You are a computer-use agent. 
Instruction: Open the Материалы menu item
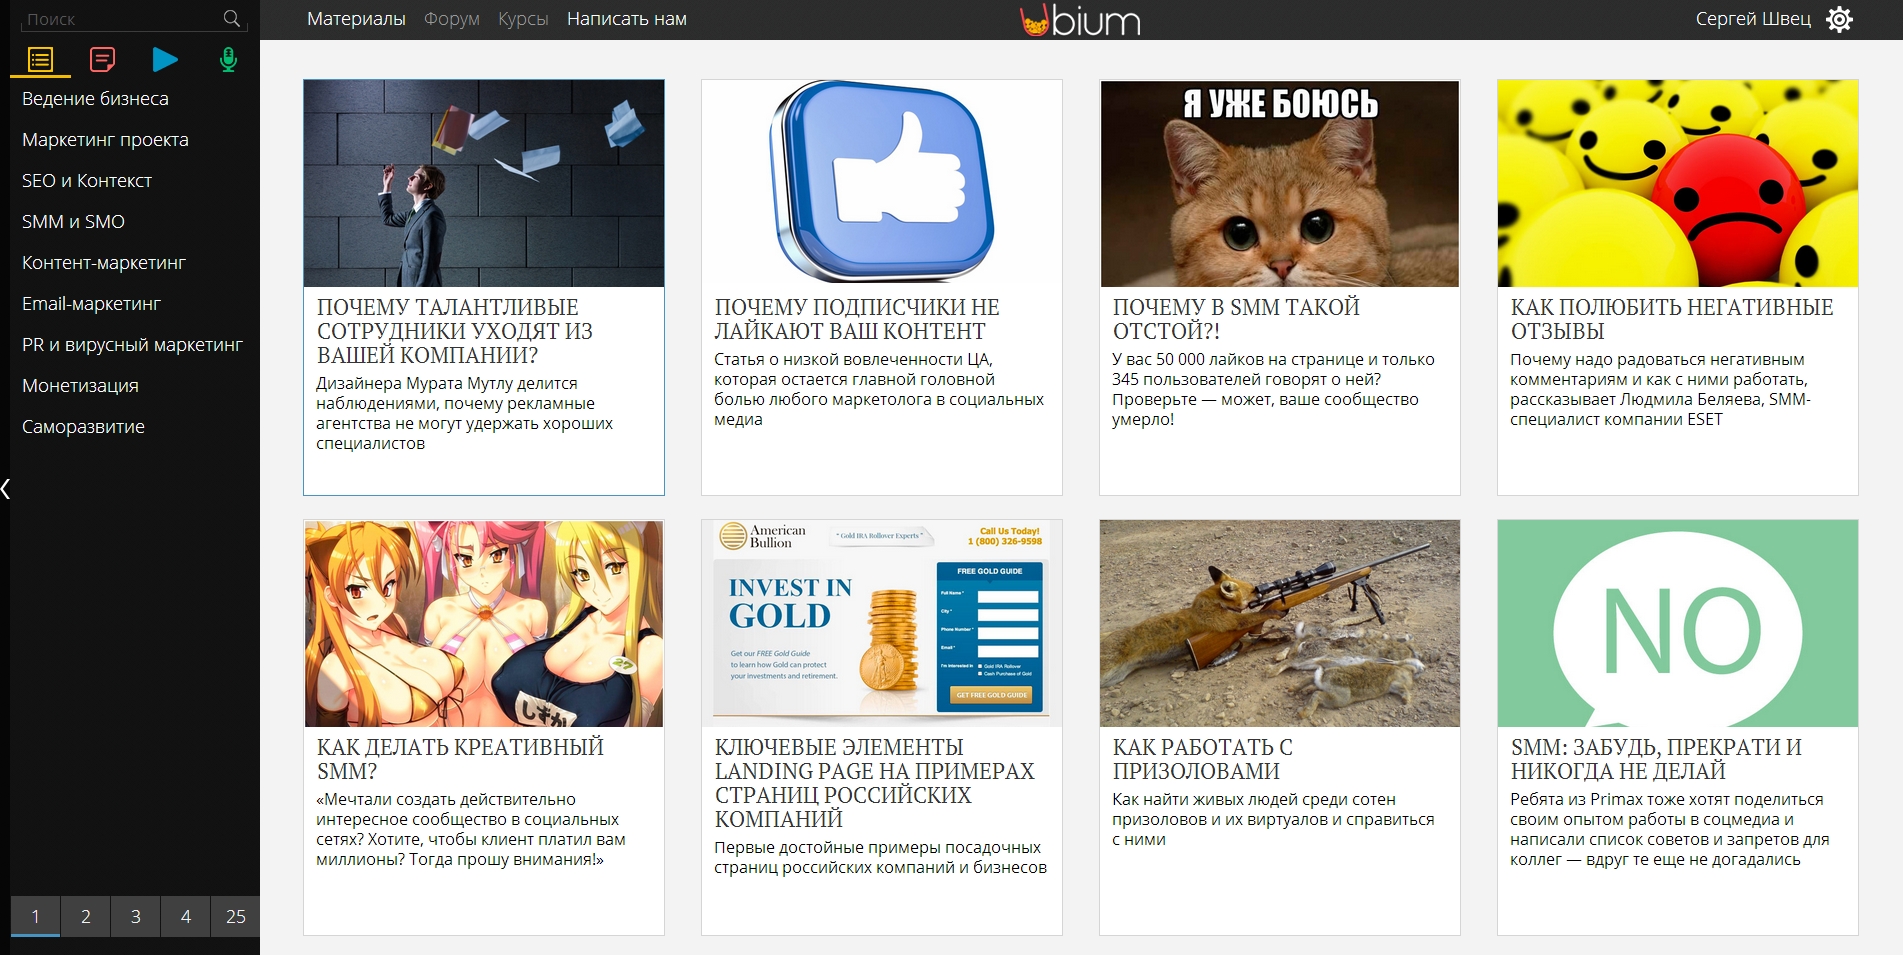[356, 19]
